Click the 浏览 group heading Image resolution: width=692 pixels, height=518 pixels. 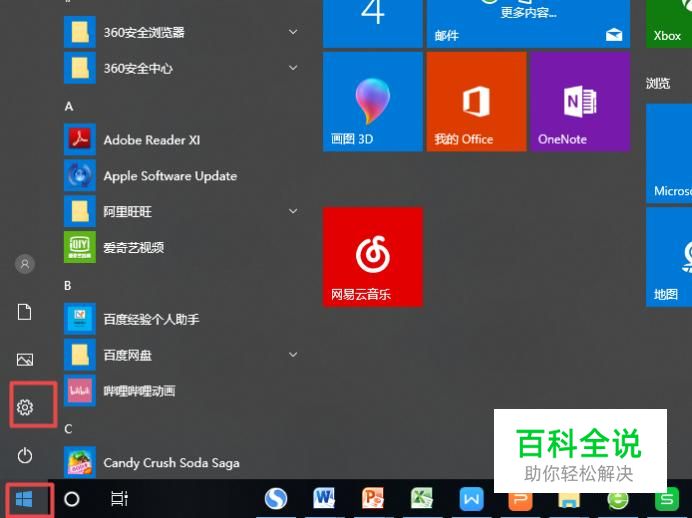click(658, 83)
